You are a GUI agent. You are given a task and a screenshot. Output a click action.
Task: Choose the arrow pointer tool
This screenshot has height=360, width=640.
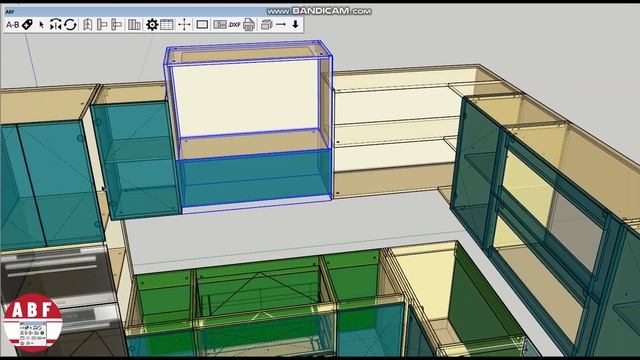coord(41,25)
